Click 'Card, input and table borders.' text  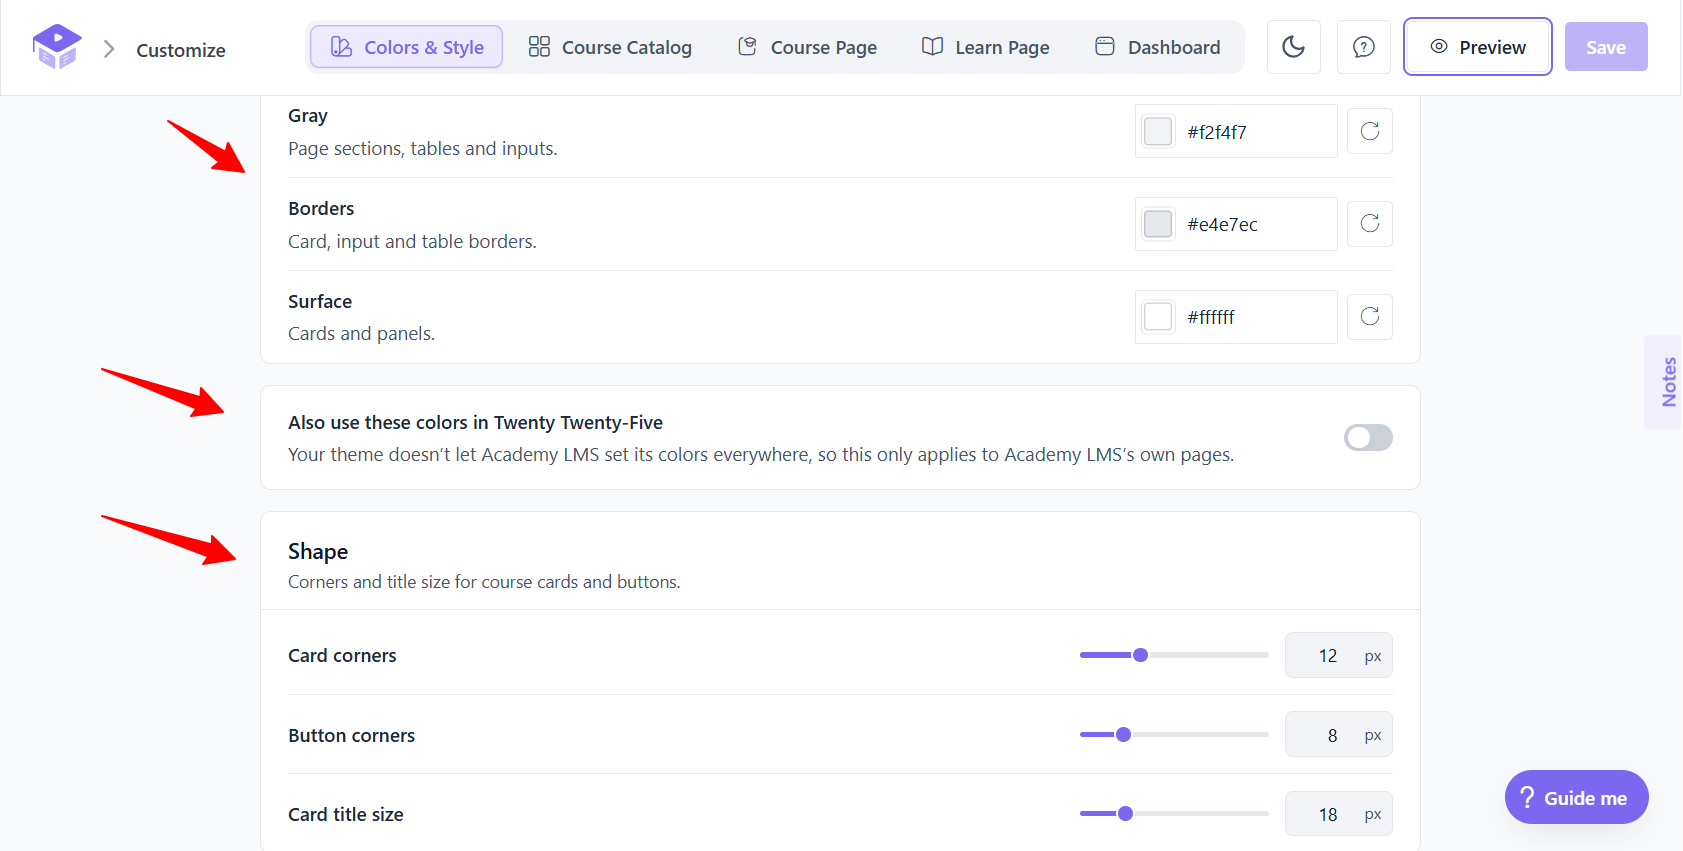(412, 242)
